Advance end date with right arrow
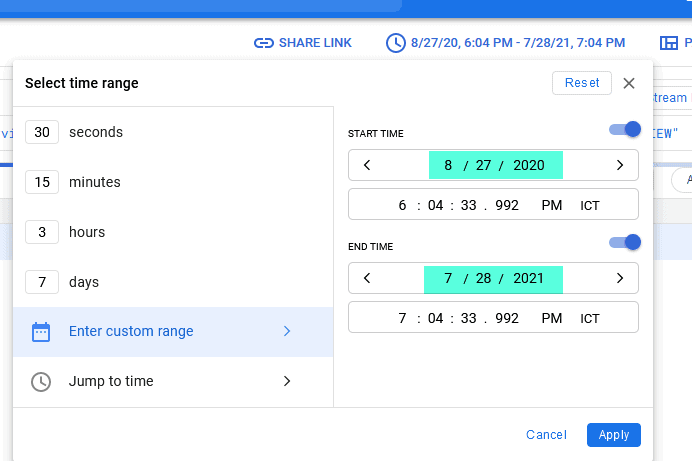This screenshot has height=461, width=692. [620, 278]
